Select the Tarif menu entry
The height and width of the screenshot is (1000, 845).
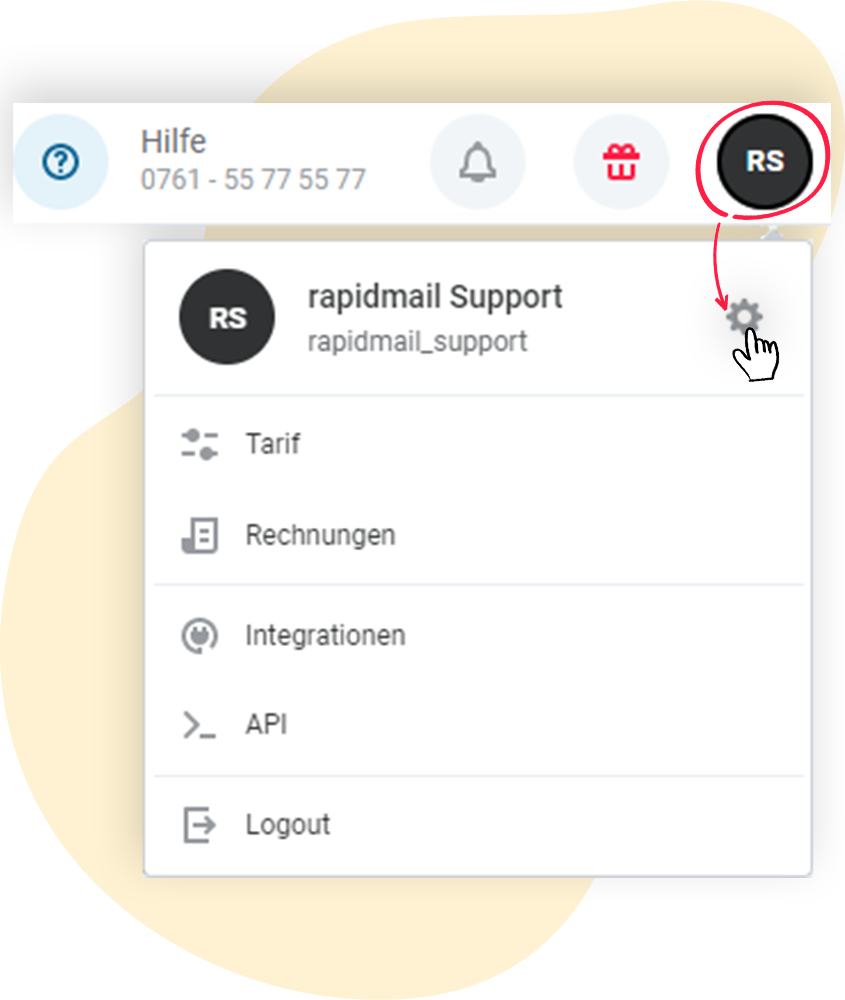point(478,444)
